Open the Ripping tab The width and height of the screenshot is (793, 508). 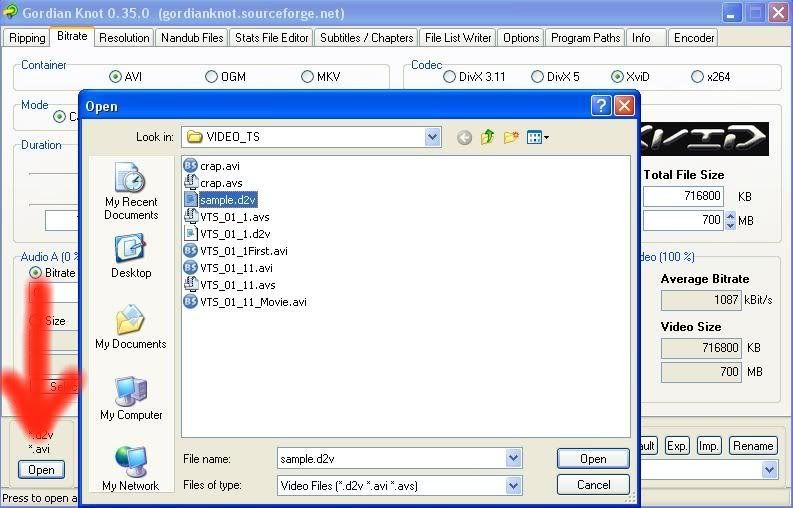click(27, 38)
